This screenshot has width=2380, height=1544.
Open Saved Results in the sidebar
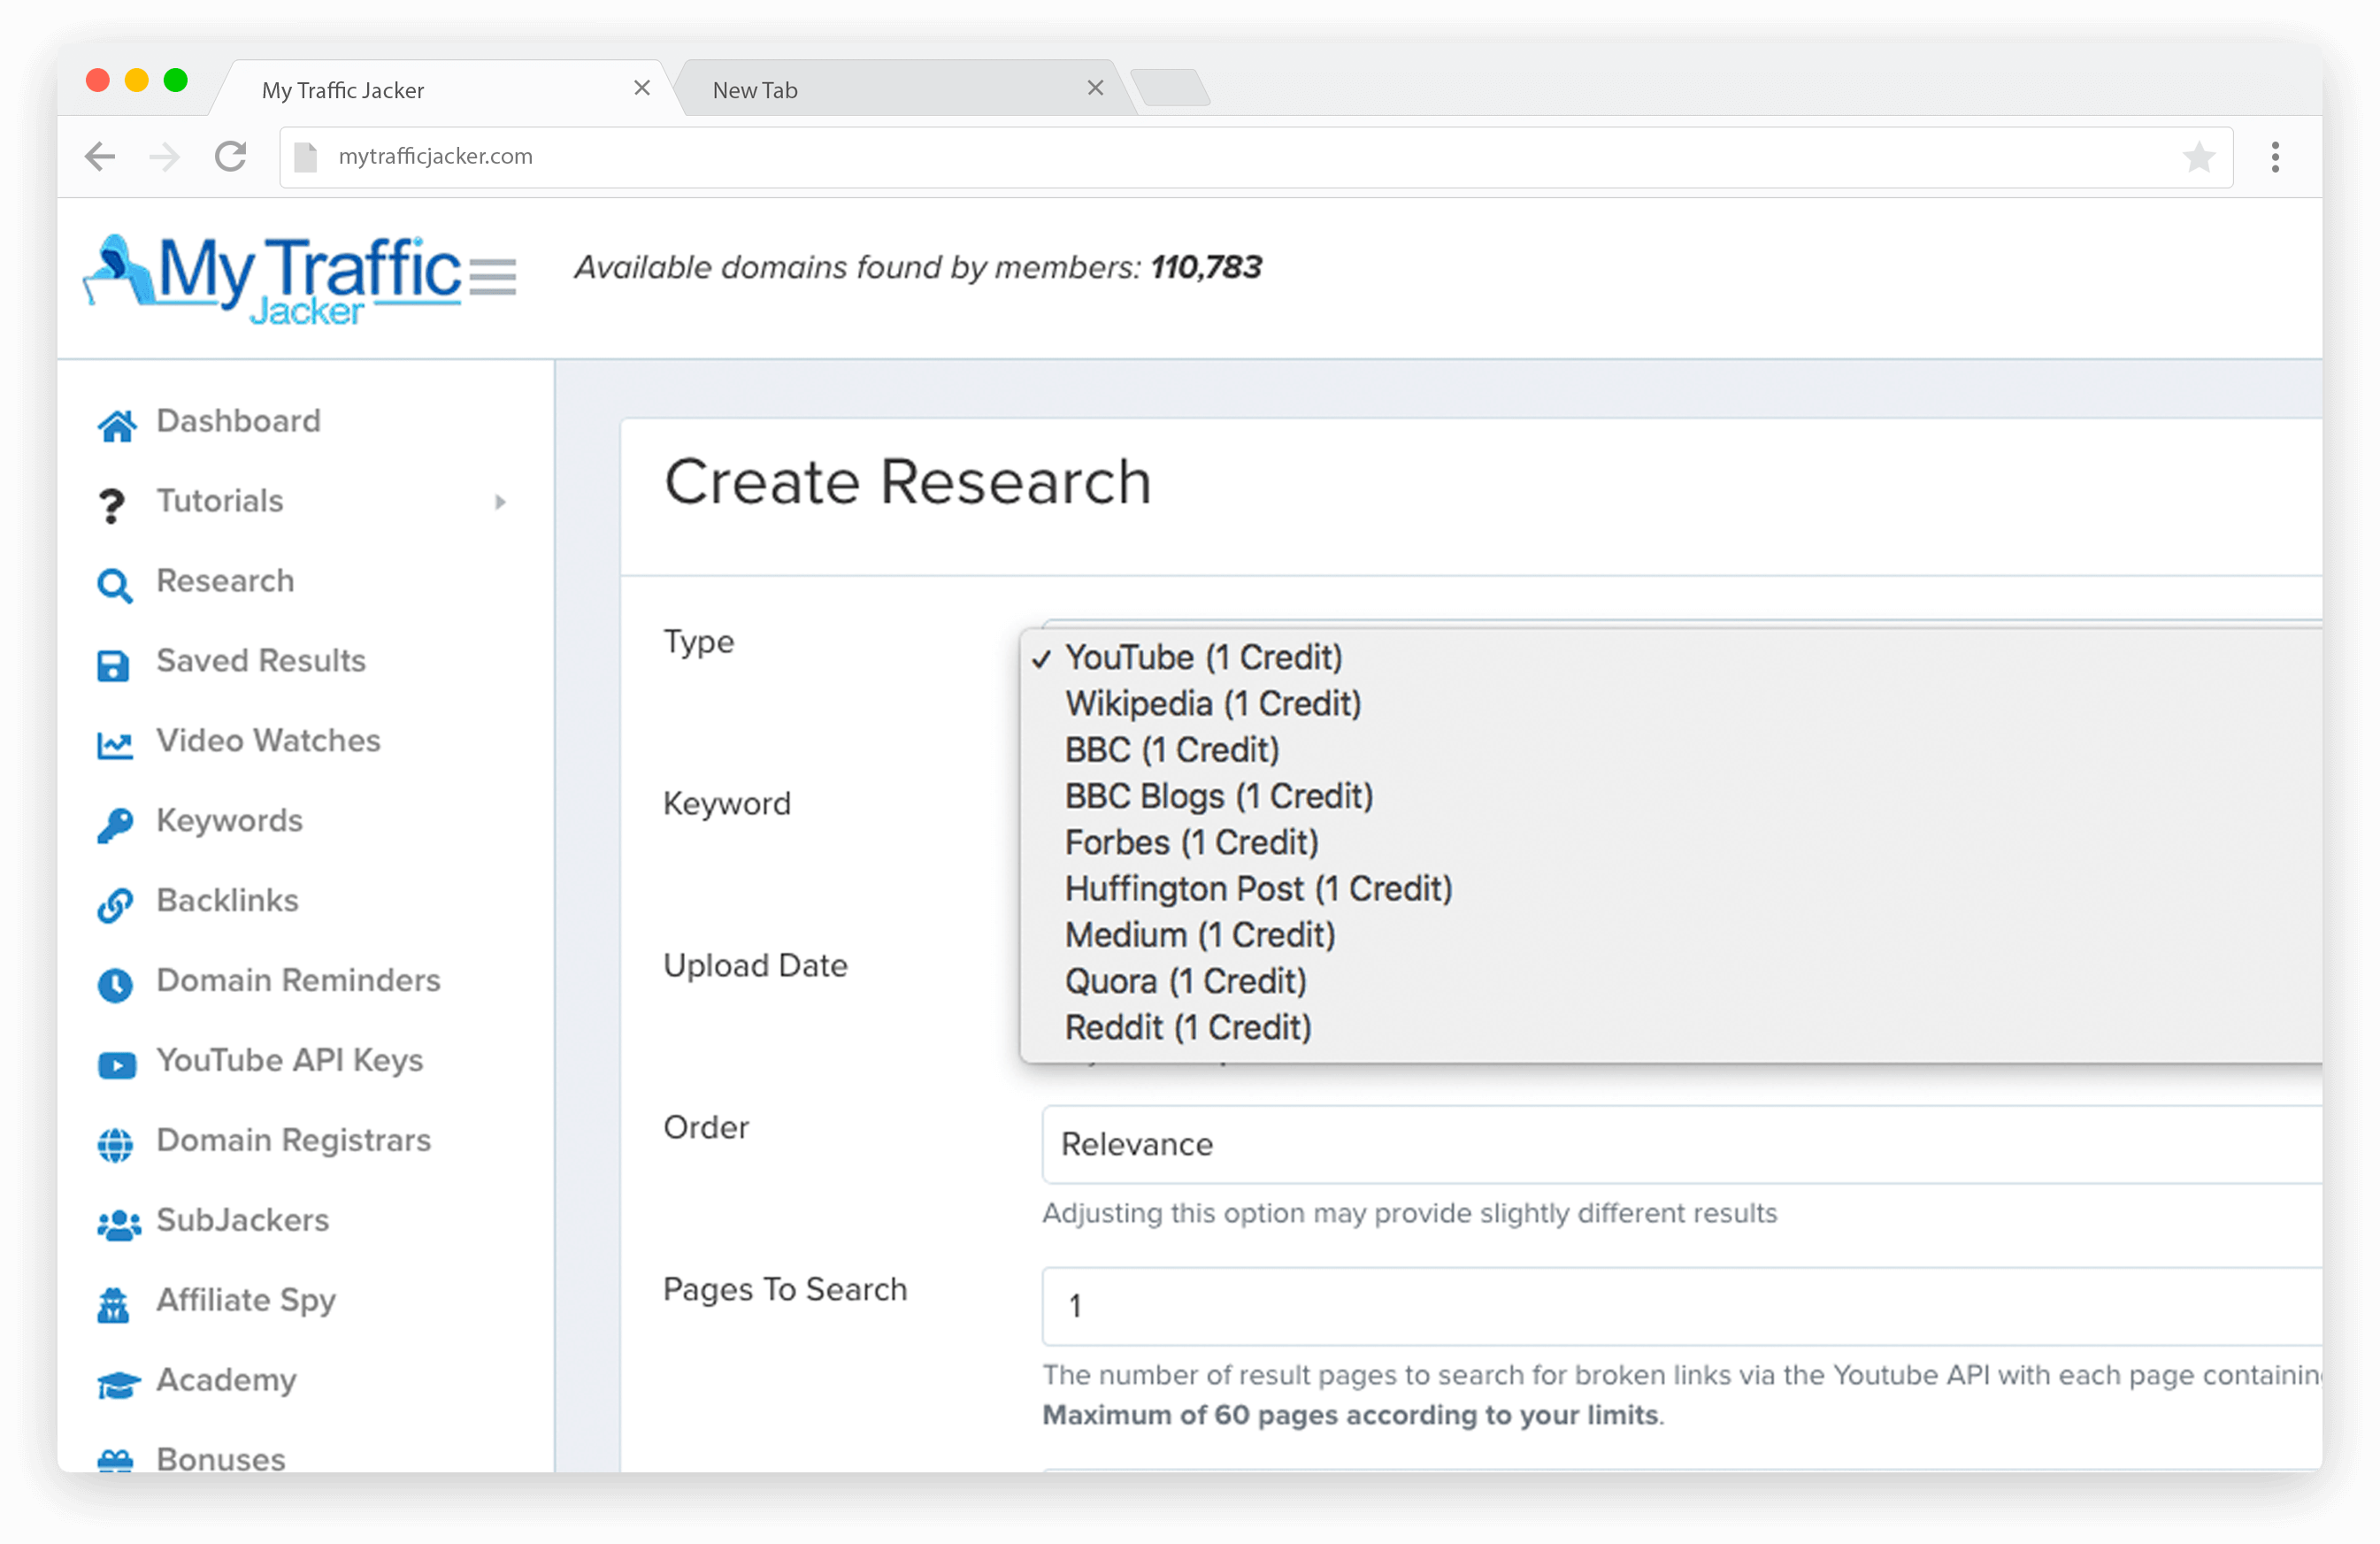click(x=261, y=661)
